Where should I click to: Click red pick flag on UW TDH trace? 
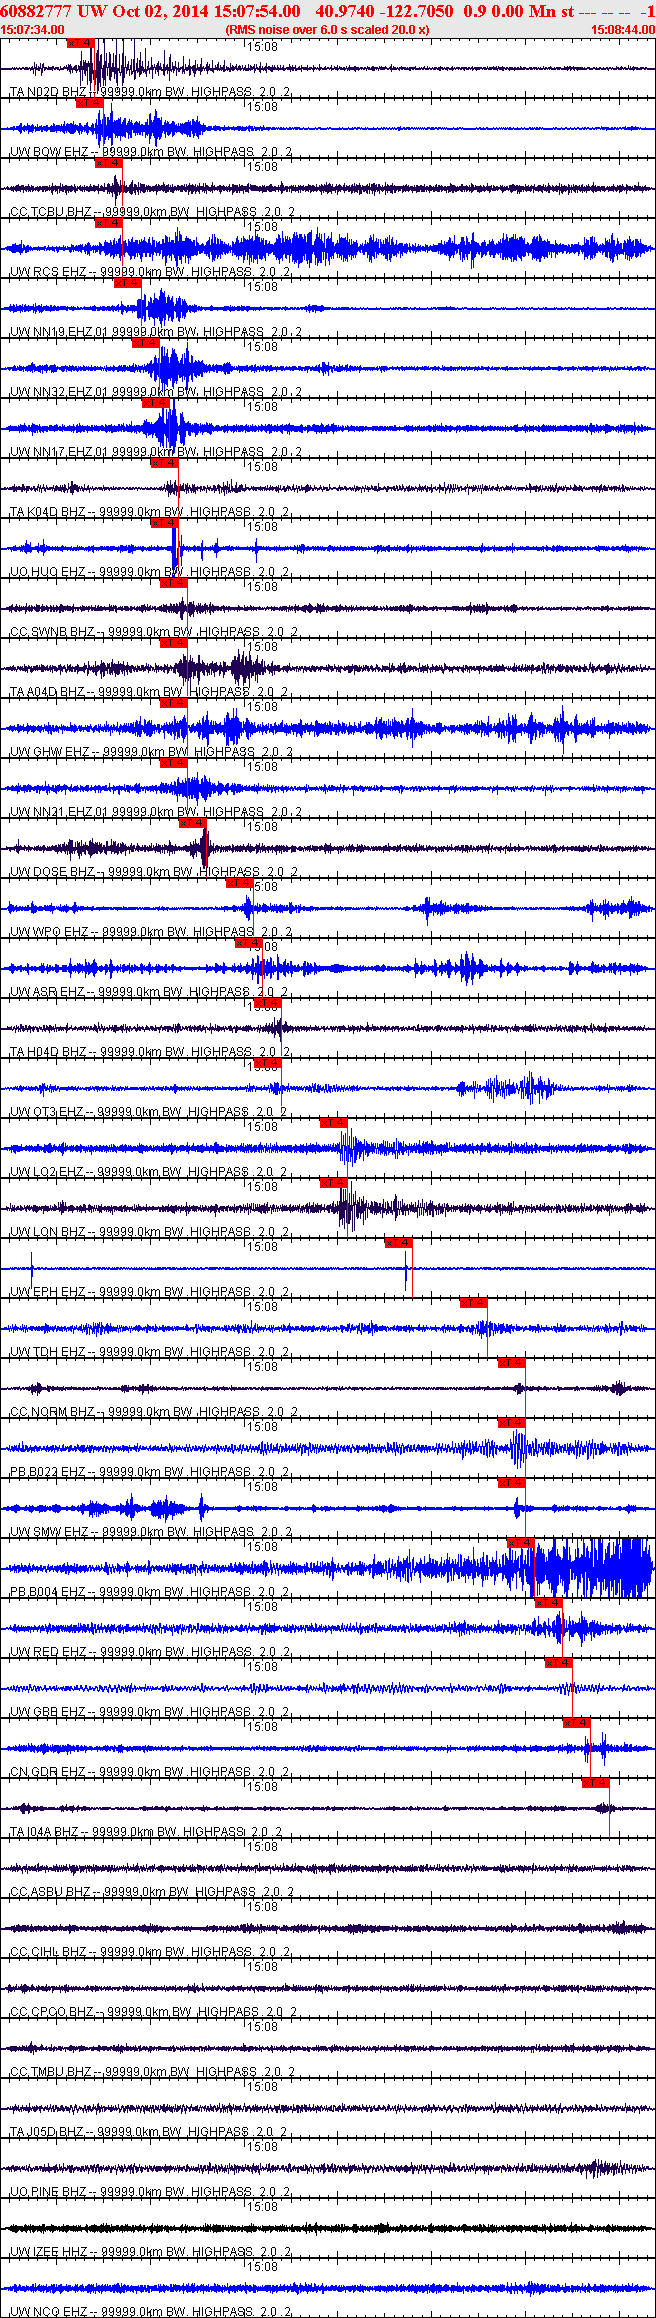pyautogui.click(x=474, y=1303)
